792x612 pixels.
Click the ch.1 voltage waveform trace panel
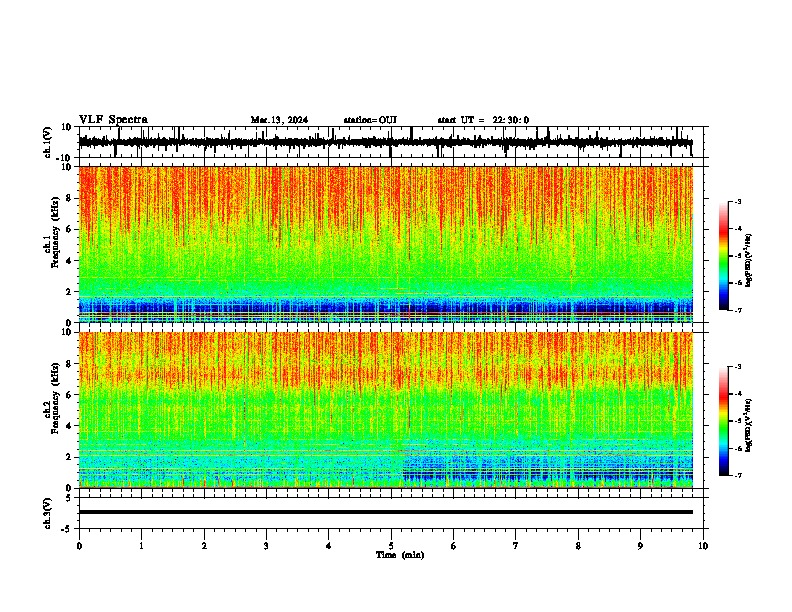click(x=391, y=142)
